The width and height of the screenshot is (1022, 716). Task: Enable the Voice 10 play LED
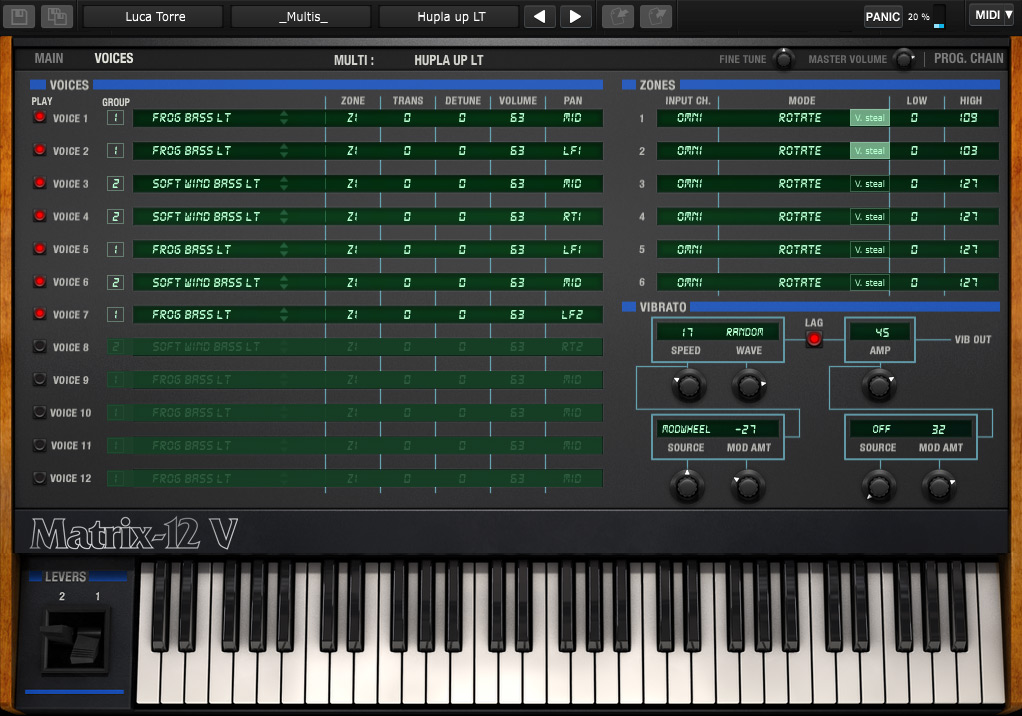click(x=40, y=412)
